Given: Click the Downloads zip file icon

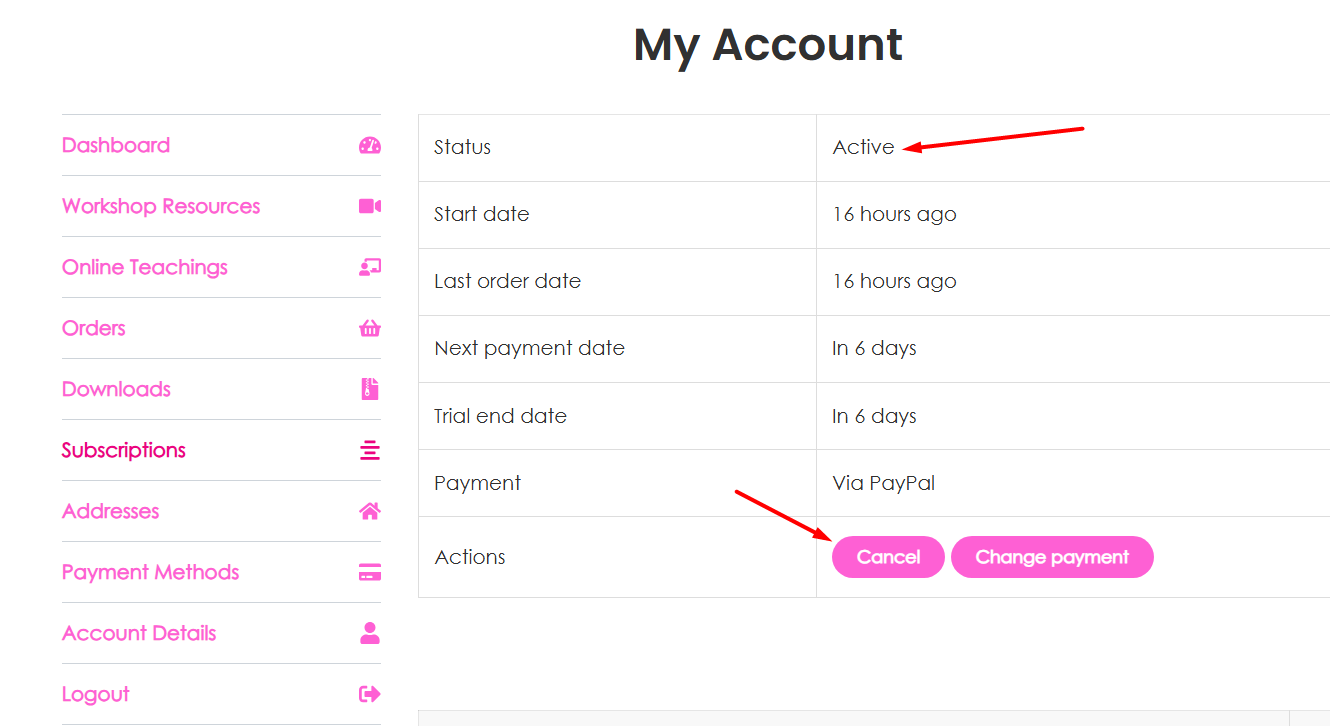Looking at the screenshot, I should click(369, 389).
